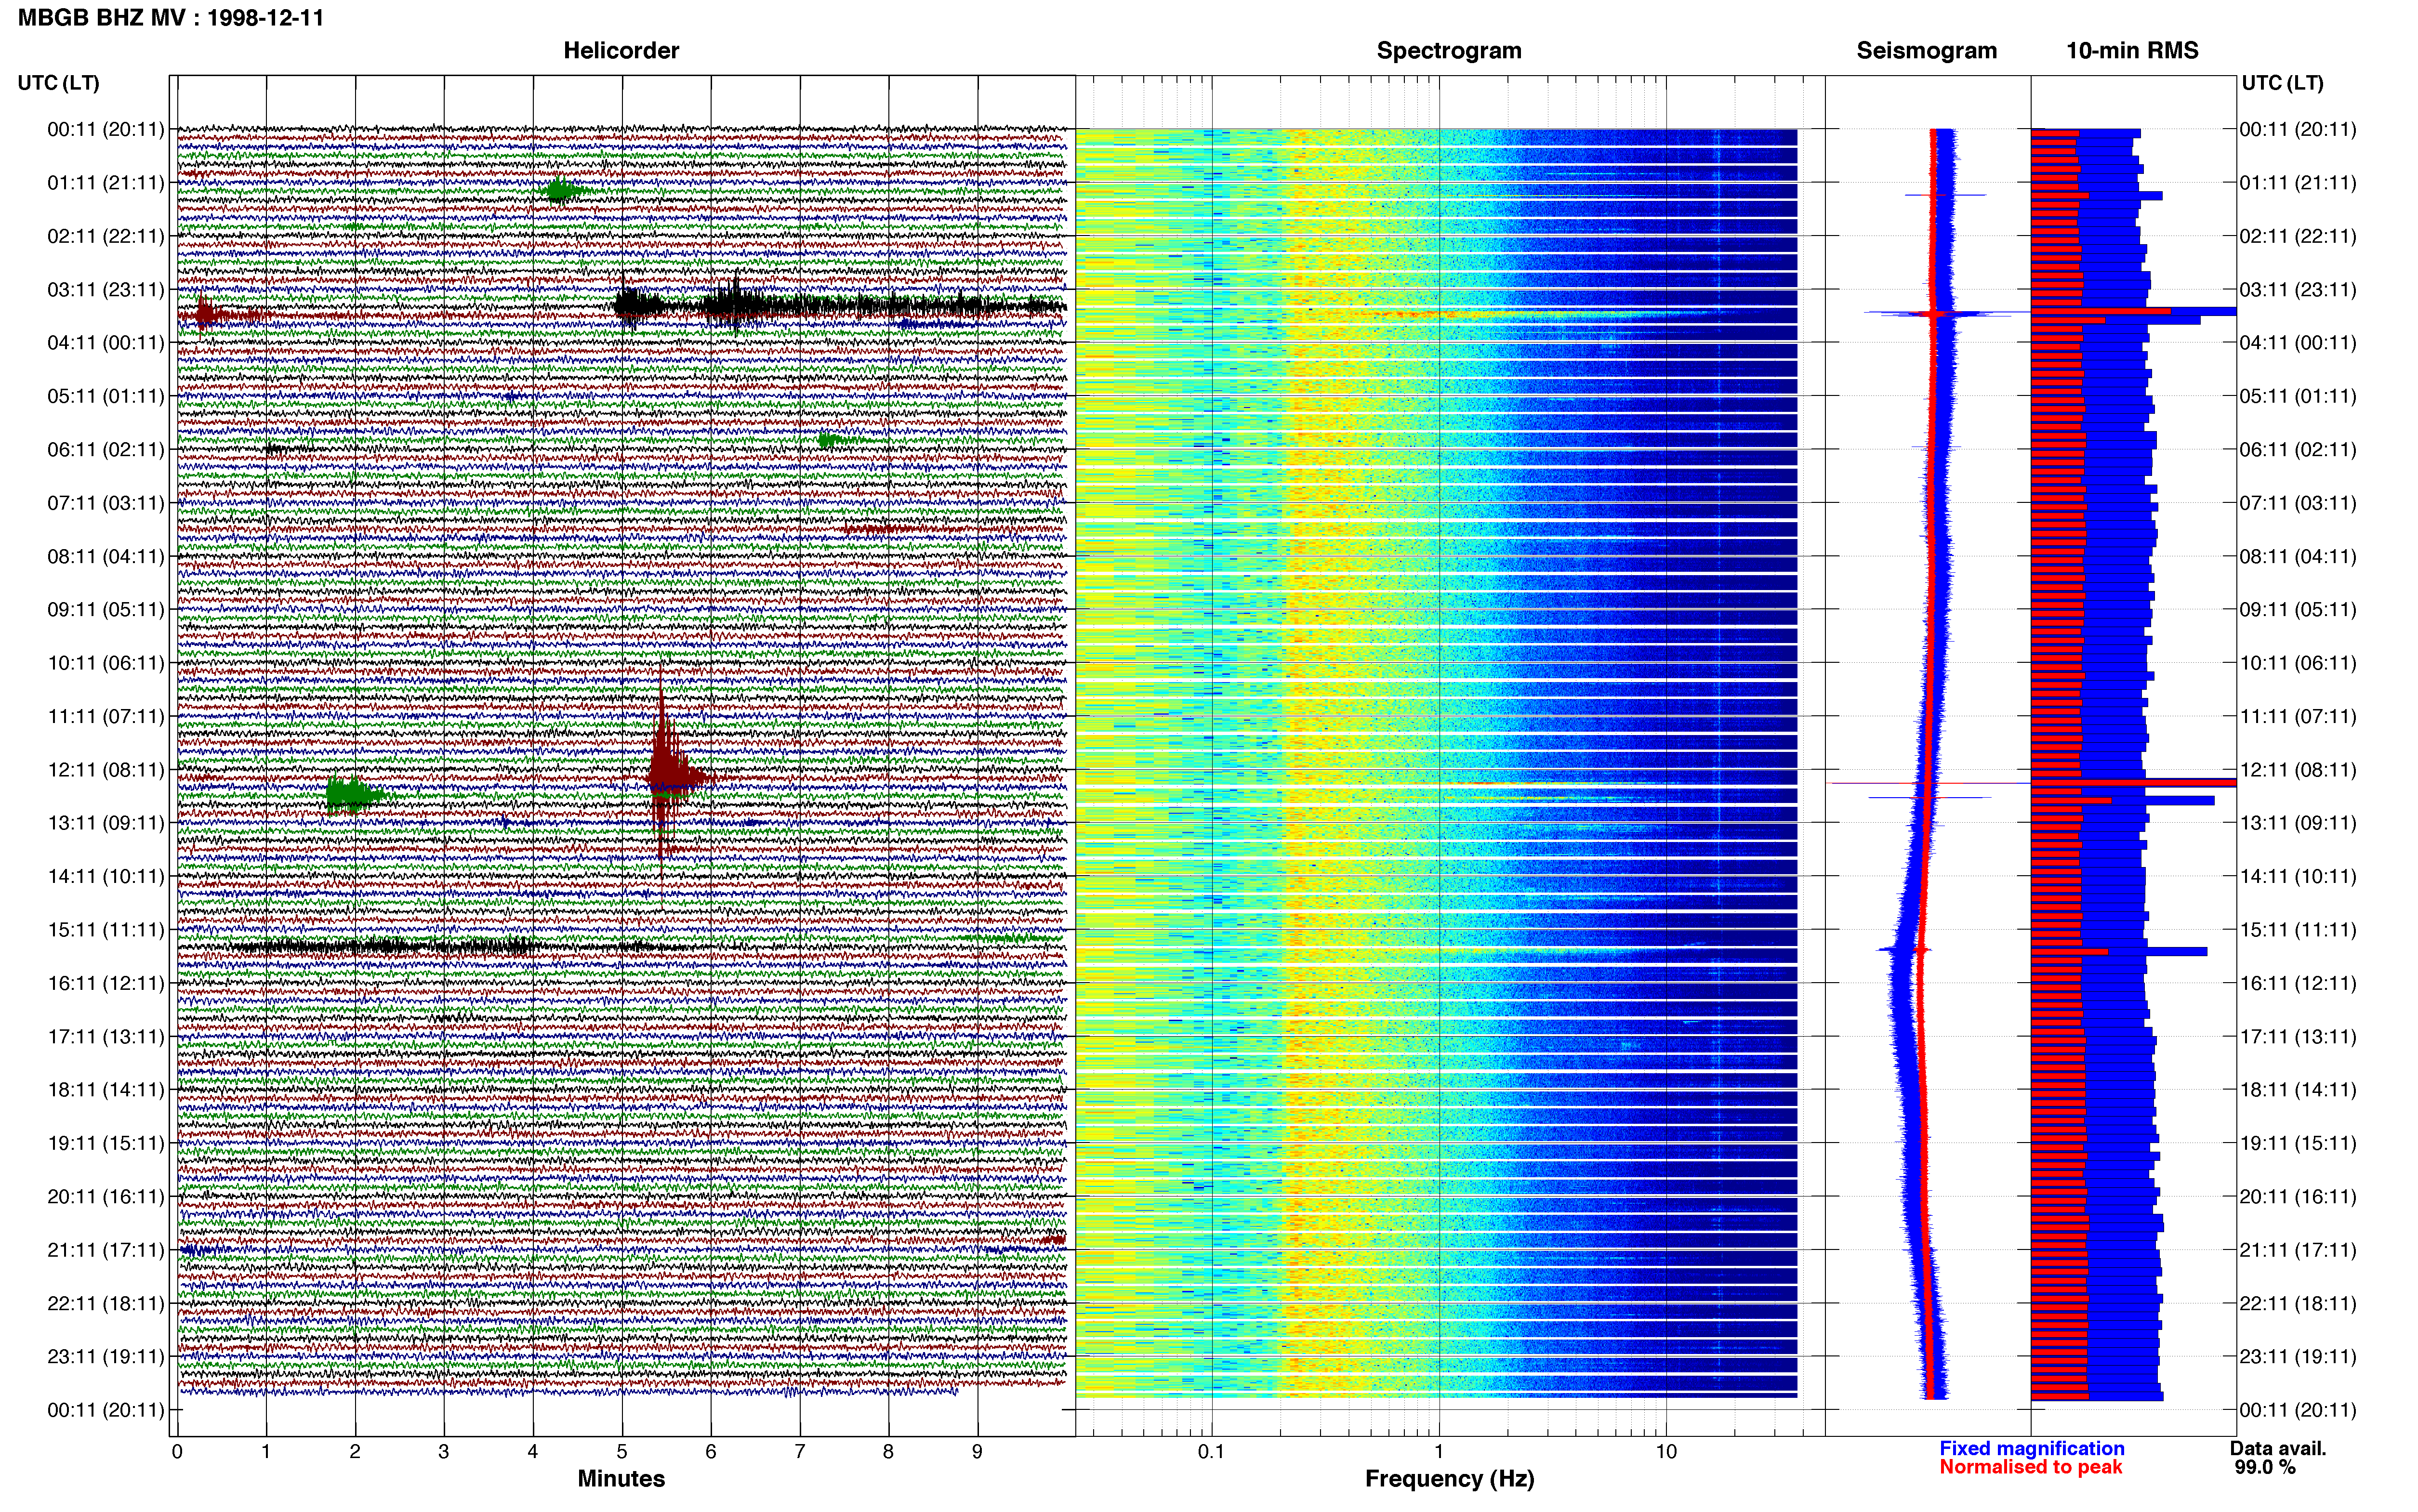Click the RMS peak bar below 15:11
The width and height of the screenshot is (2418, 1512).
tap(2118, 951)
